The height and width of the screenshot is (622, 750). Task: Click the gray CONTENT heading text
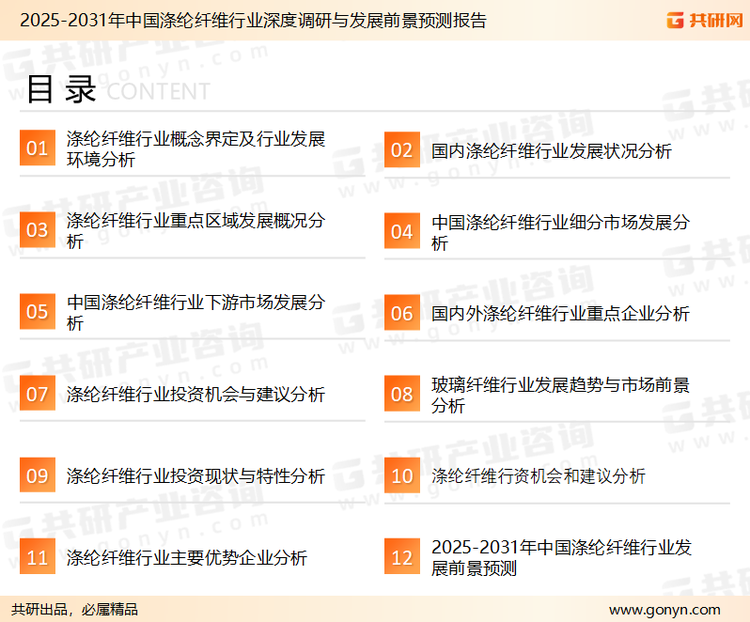[x=158, y=91]
